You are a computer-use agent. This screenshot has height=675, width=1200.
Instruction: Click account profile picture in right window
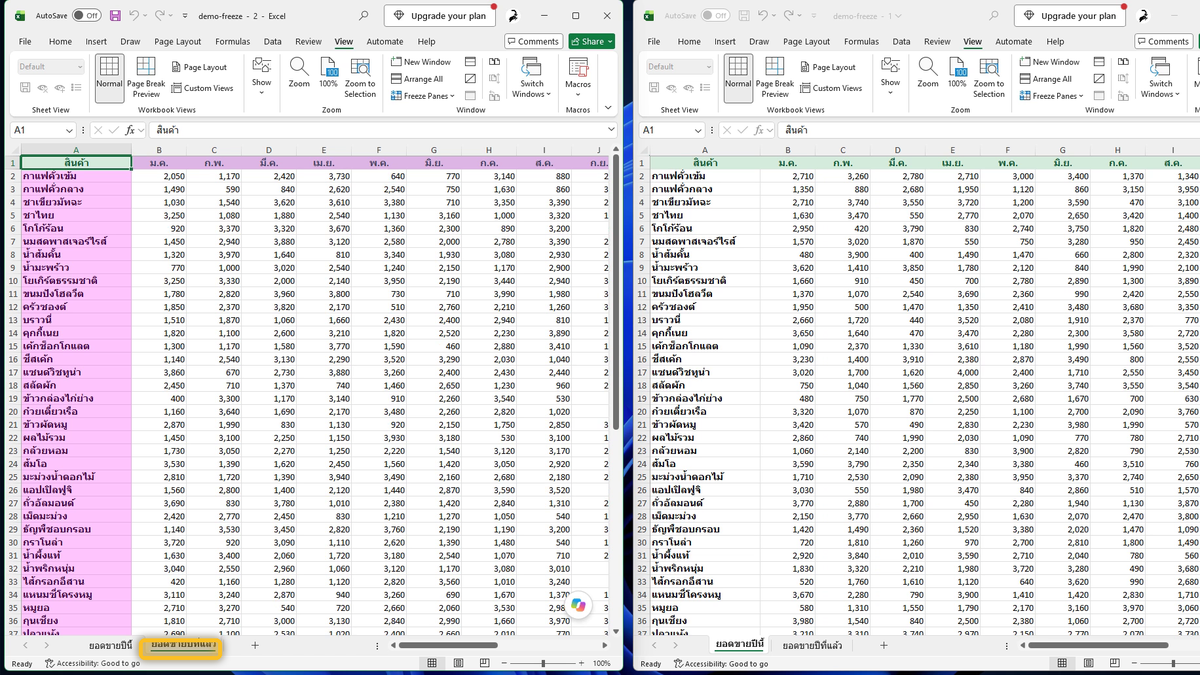coord(1143,16)
